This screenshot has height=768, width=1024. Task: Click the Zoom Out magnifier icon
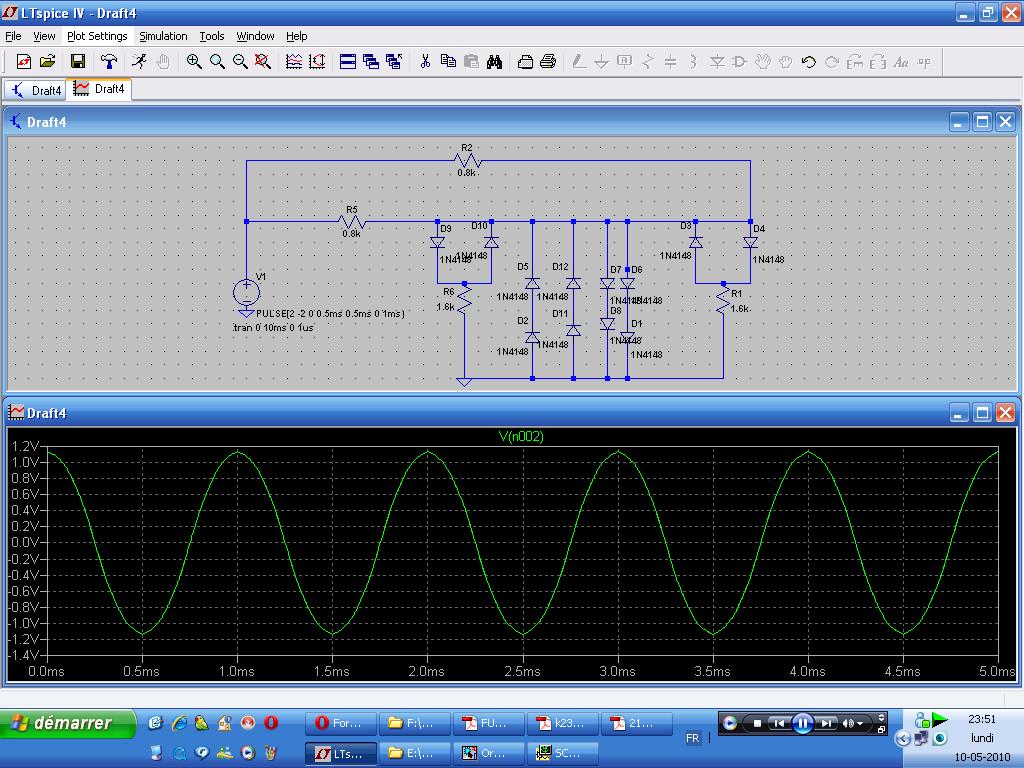[x=240, y=62]
